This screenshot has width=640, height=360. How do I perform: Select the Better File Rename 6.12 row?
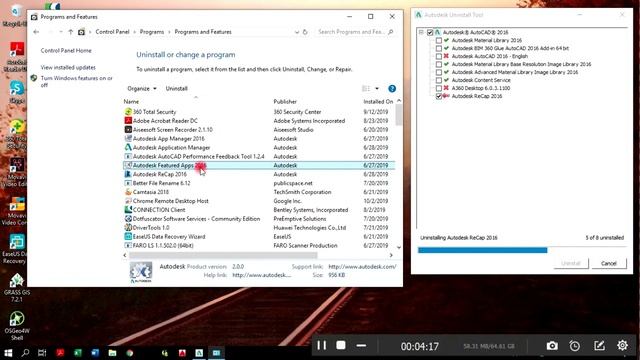(x=258, y=183)
